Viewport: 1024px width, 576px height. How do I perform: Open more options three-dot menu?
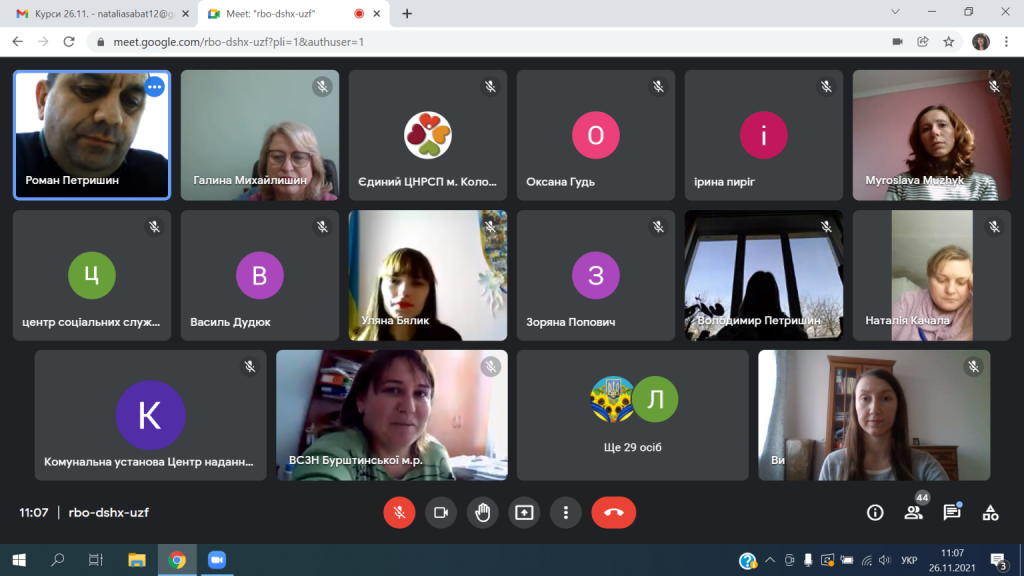(566, 513)
